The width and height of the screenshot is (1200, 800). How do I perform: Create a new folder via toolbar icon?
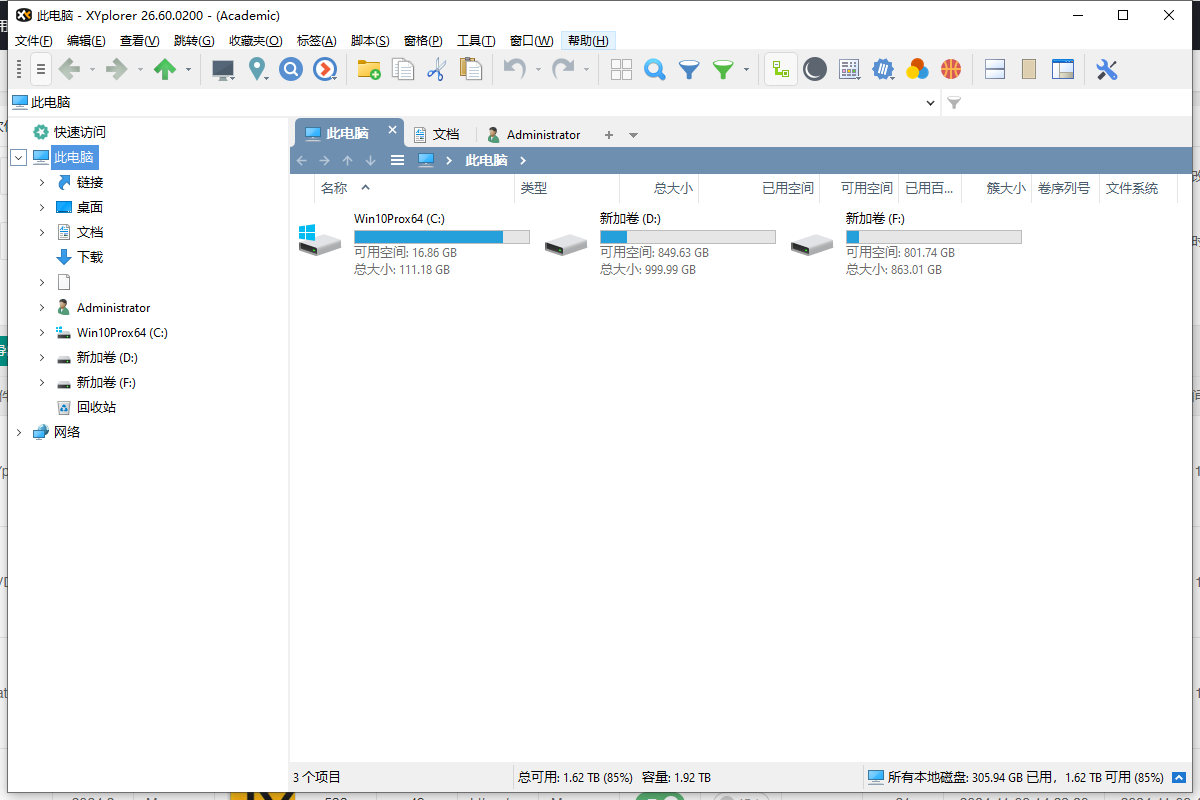click(x=368, y=69)
